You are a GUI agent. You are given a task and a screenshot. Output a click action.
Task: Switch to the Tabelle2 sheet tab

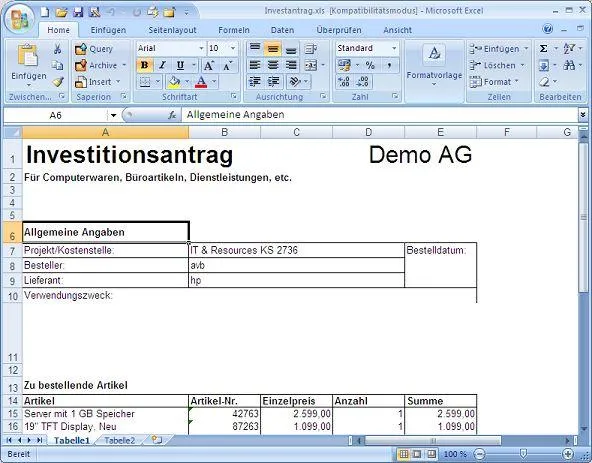pyautogui.click(x=119, y=440)
